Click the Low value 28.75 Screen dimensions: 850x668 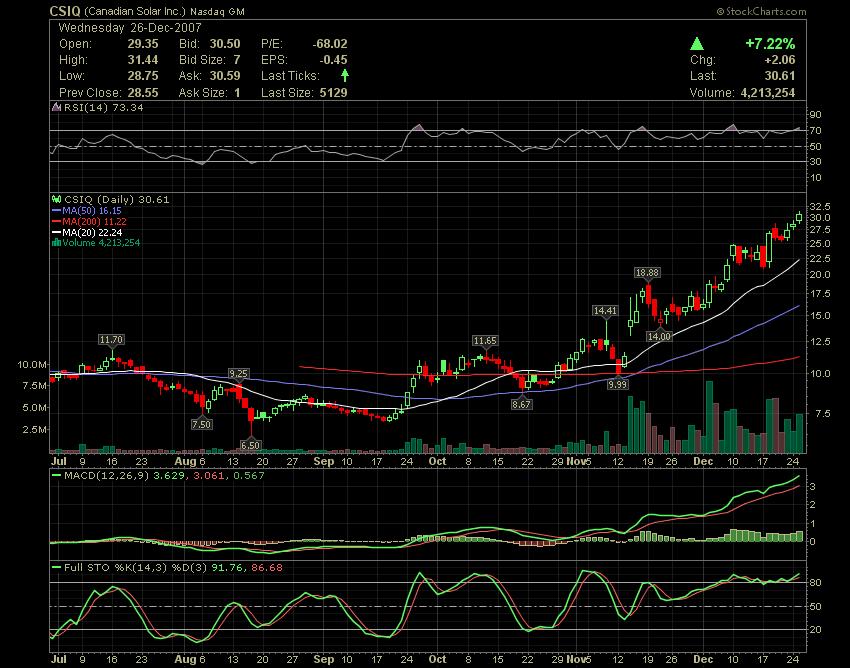click(x=143, y=76)
